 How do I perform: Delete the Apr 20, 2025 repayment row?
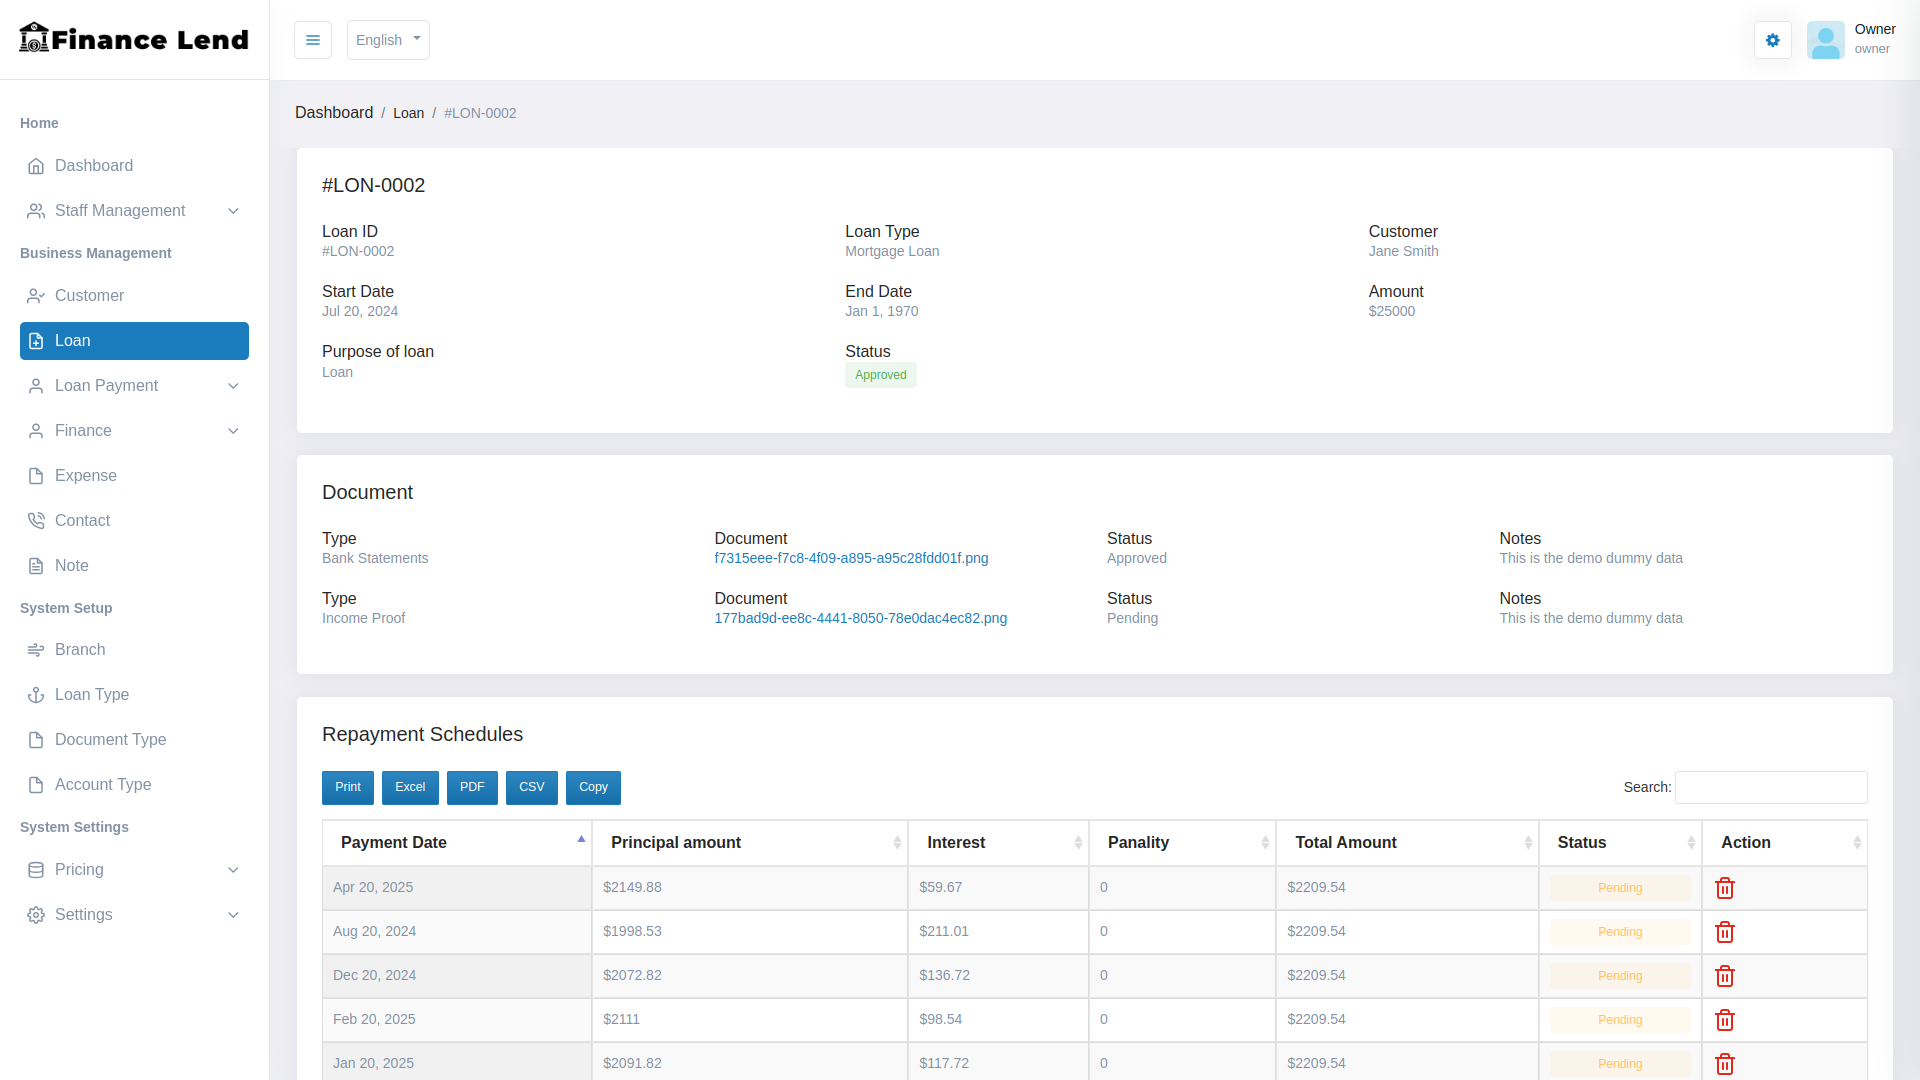(1724, 888)
